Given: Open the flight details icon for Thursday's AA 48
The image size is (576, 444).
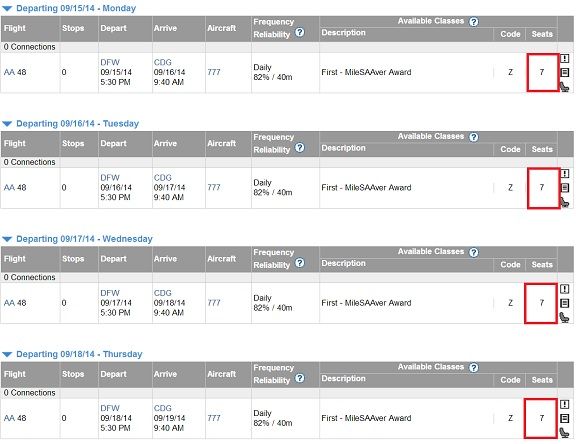Looking at the screenshot, I should pyautogui.click(x=565, y=418).
